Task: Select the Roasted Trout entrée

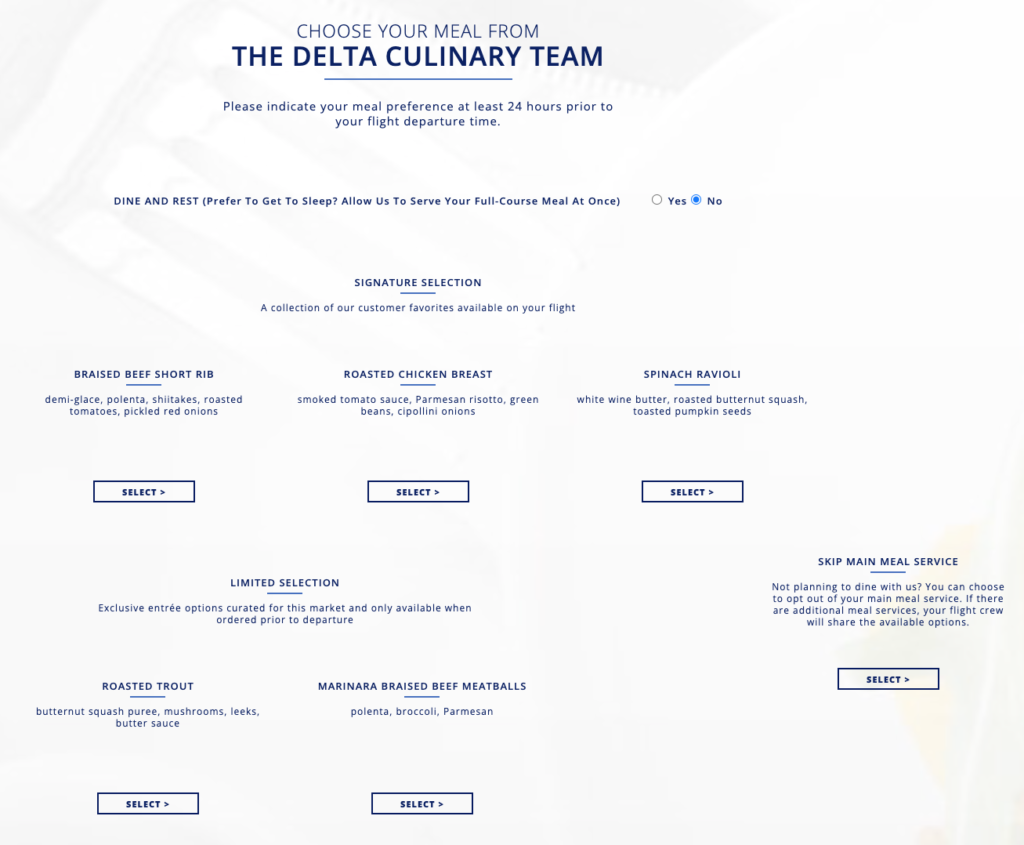Action: tap(147, 803)
